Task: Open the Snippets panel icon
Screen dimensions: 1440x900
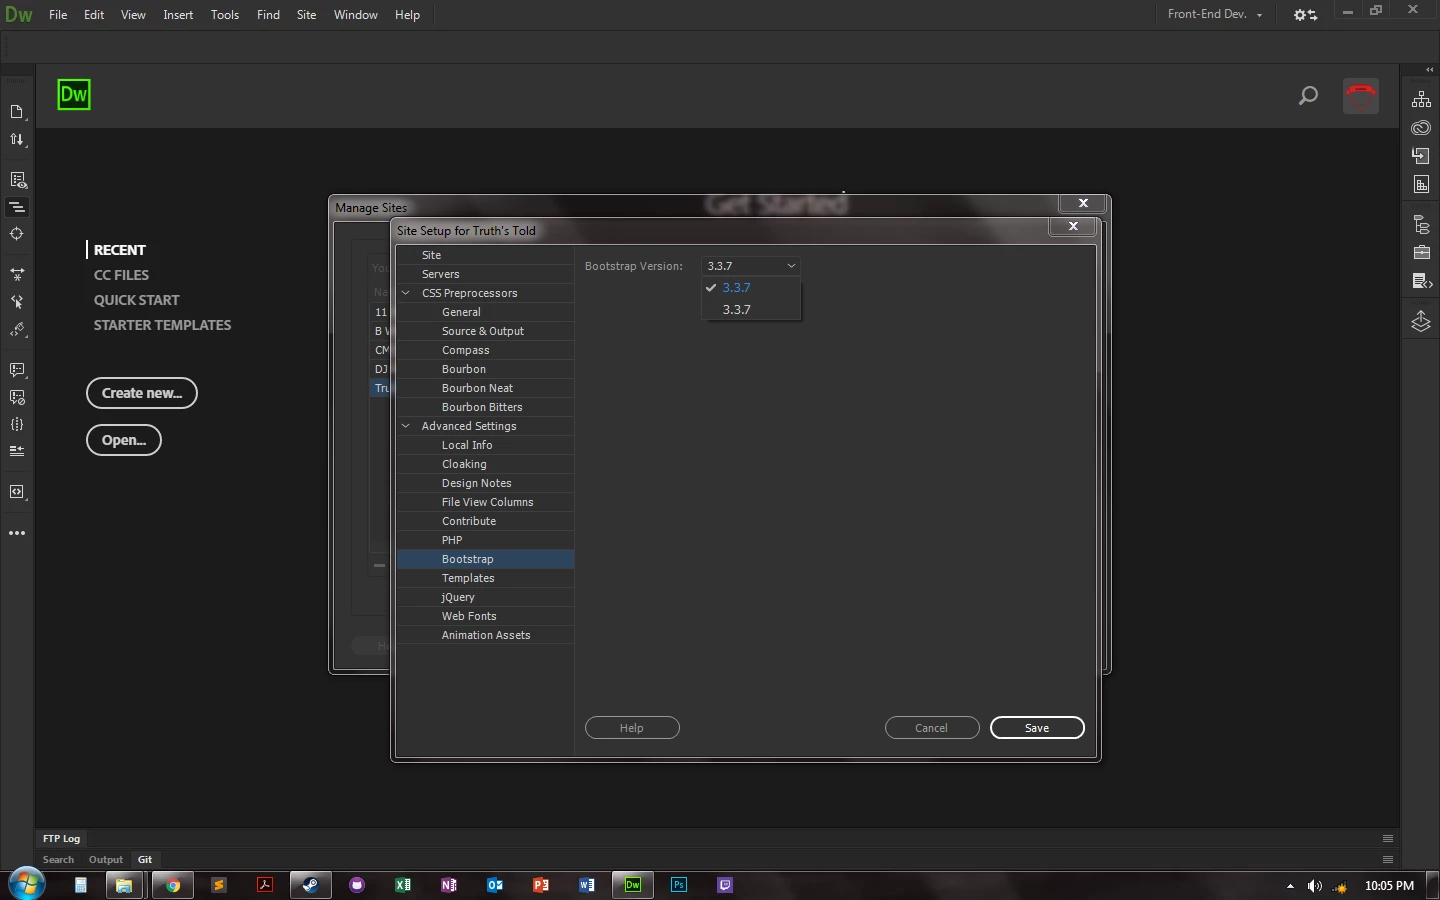Action: pyautogui.click(x=1421, y=281)
